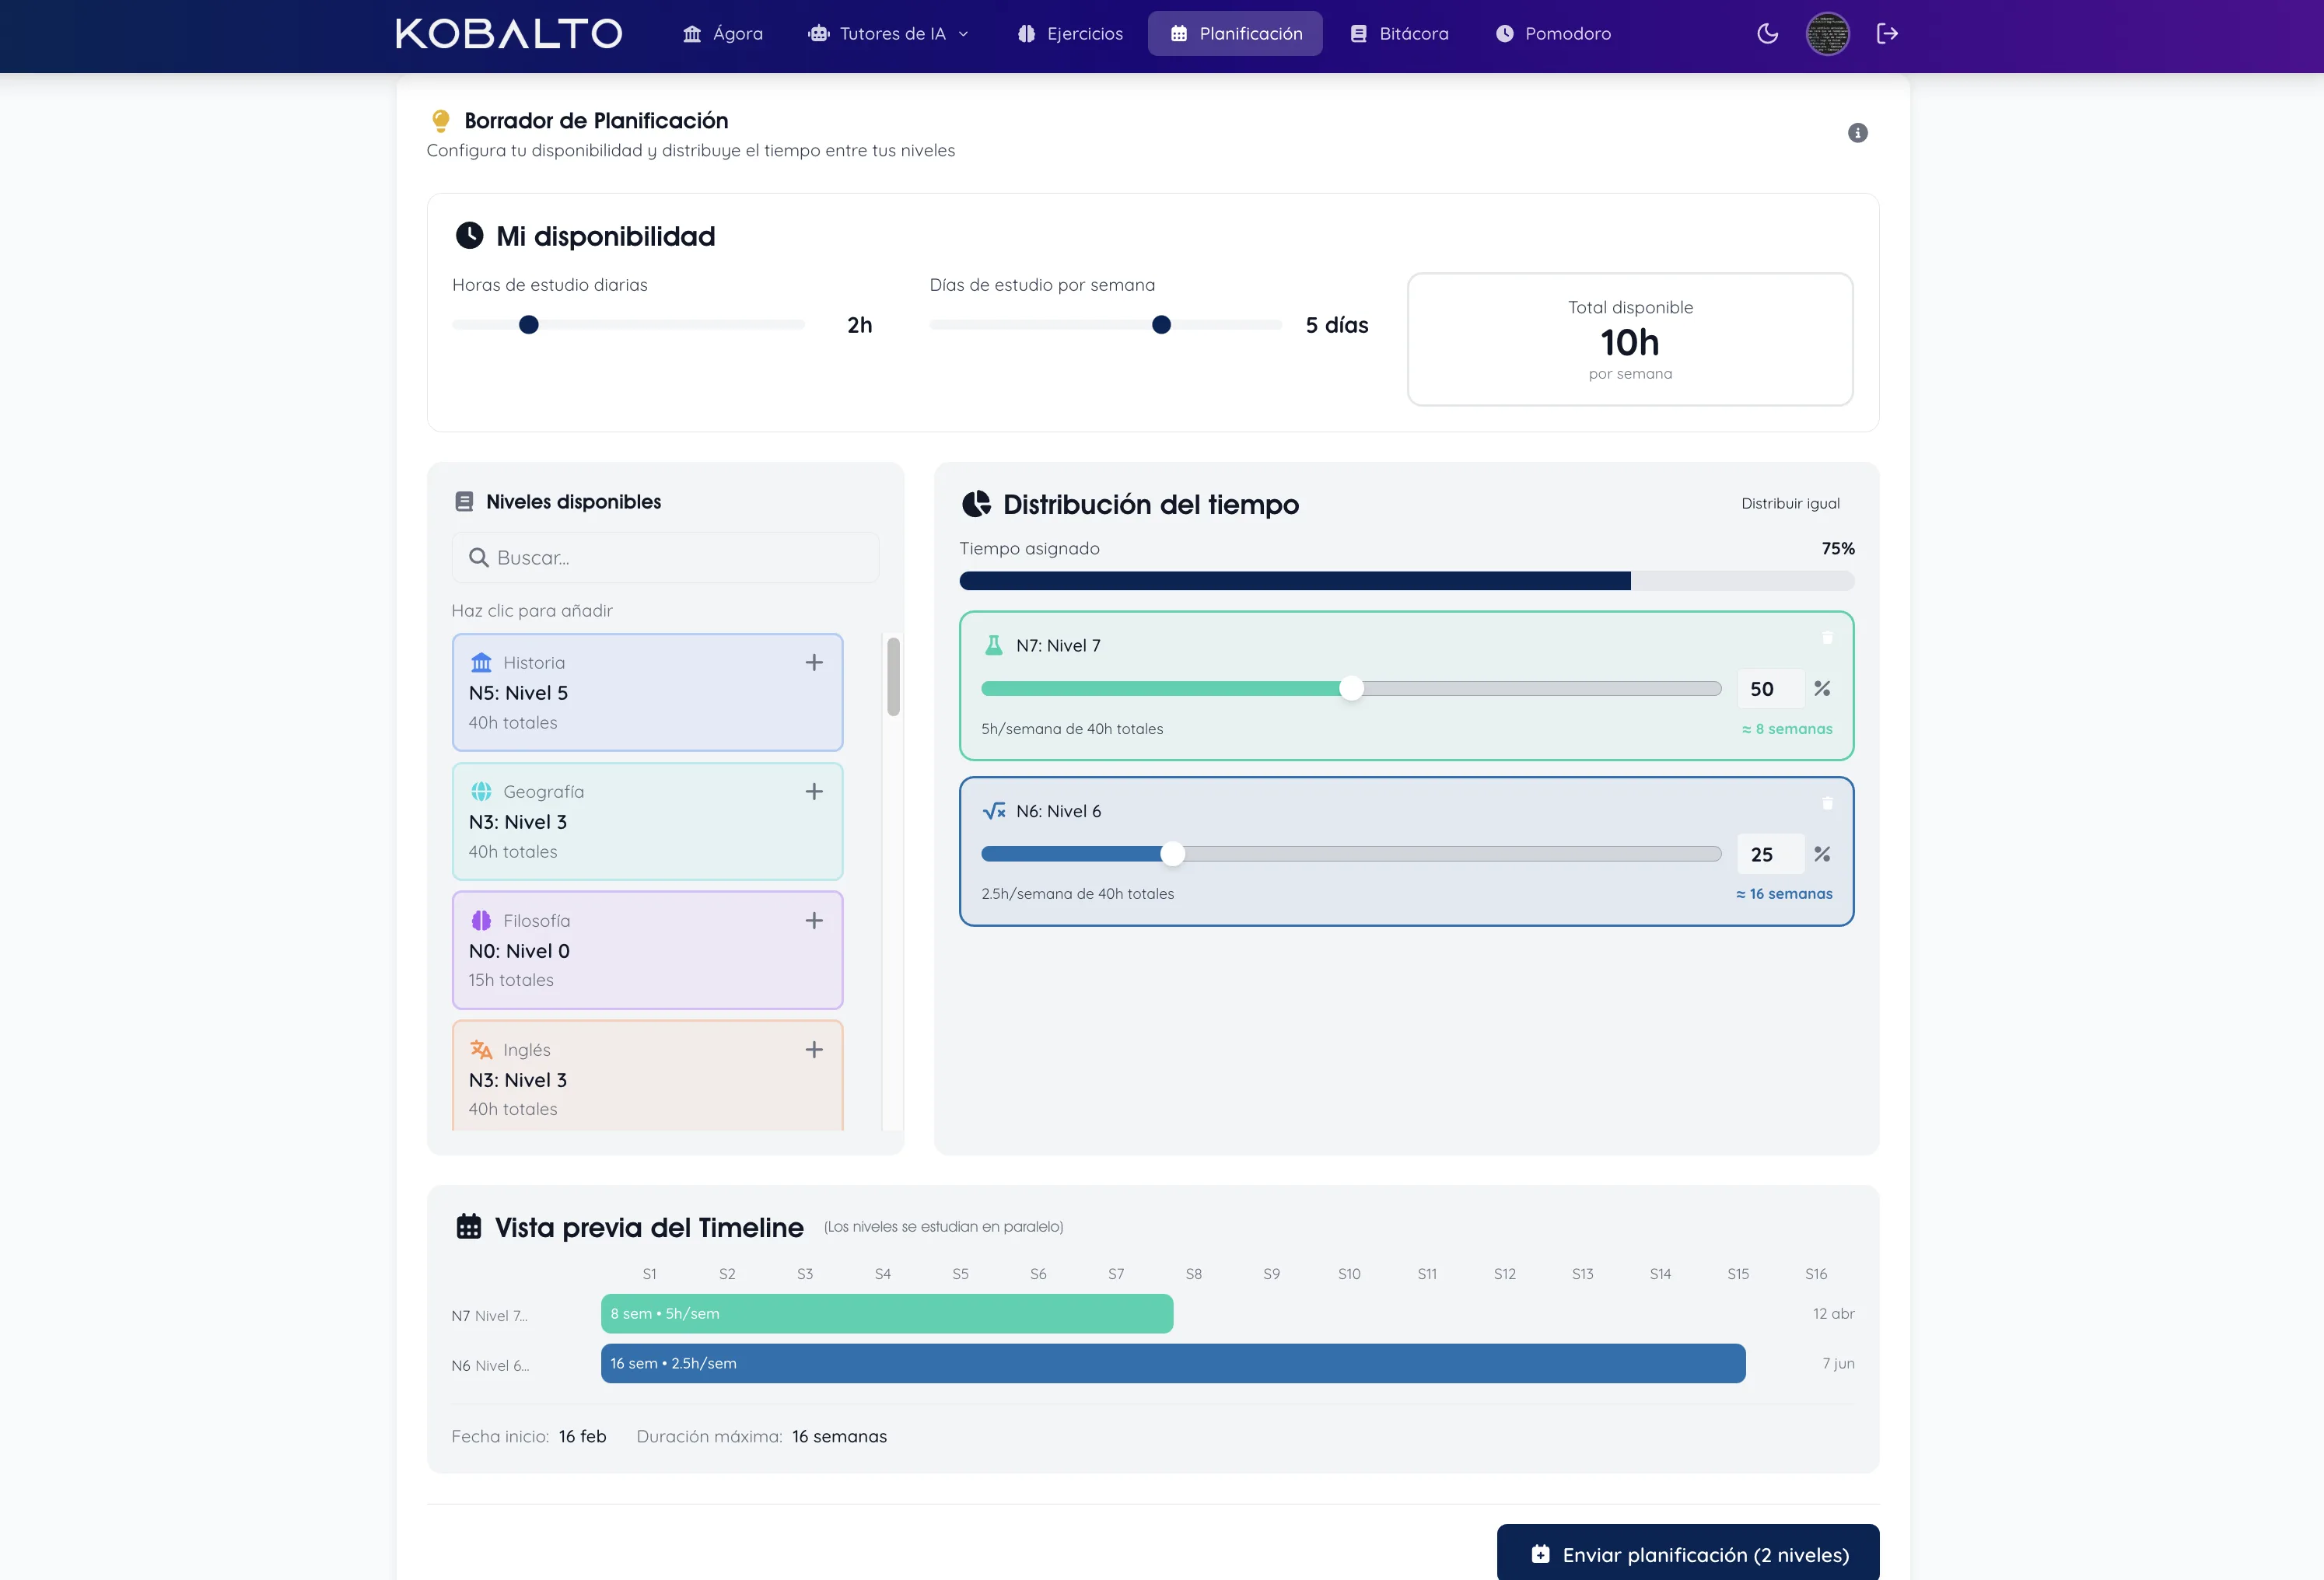Image resolution: width=2324 pixels, height=1580 pixels.
Task: Open the Pomodoro page
Action: (1553, 33)
